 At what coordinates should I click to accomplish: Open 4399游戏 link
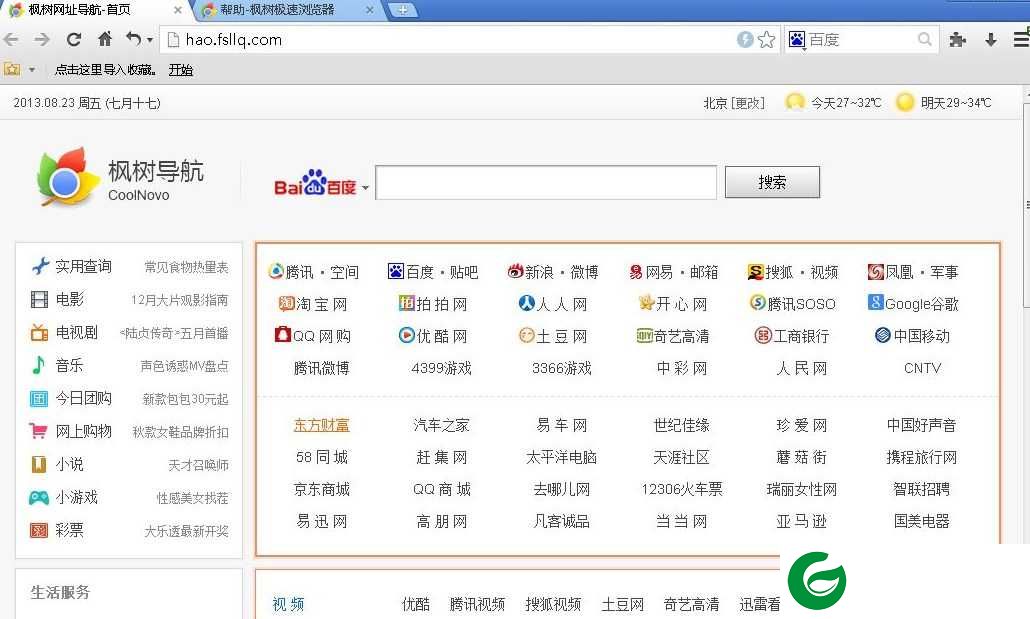(441, 369)
